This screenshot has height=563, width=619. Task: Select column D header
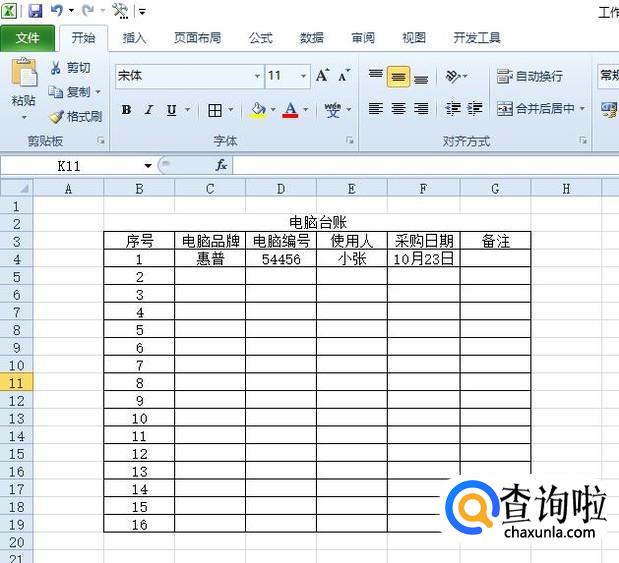tap(281, 189)
